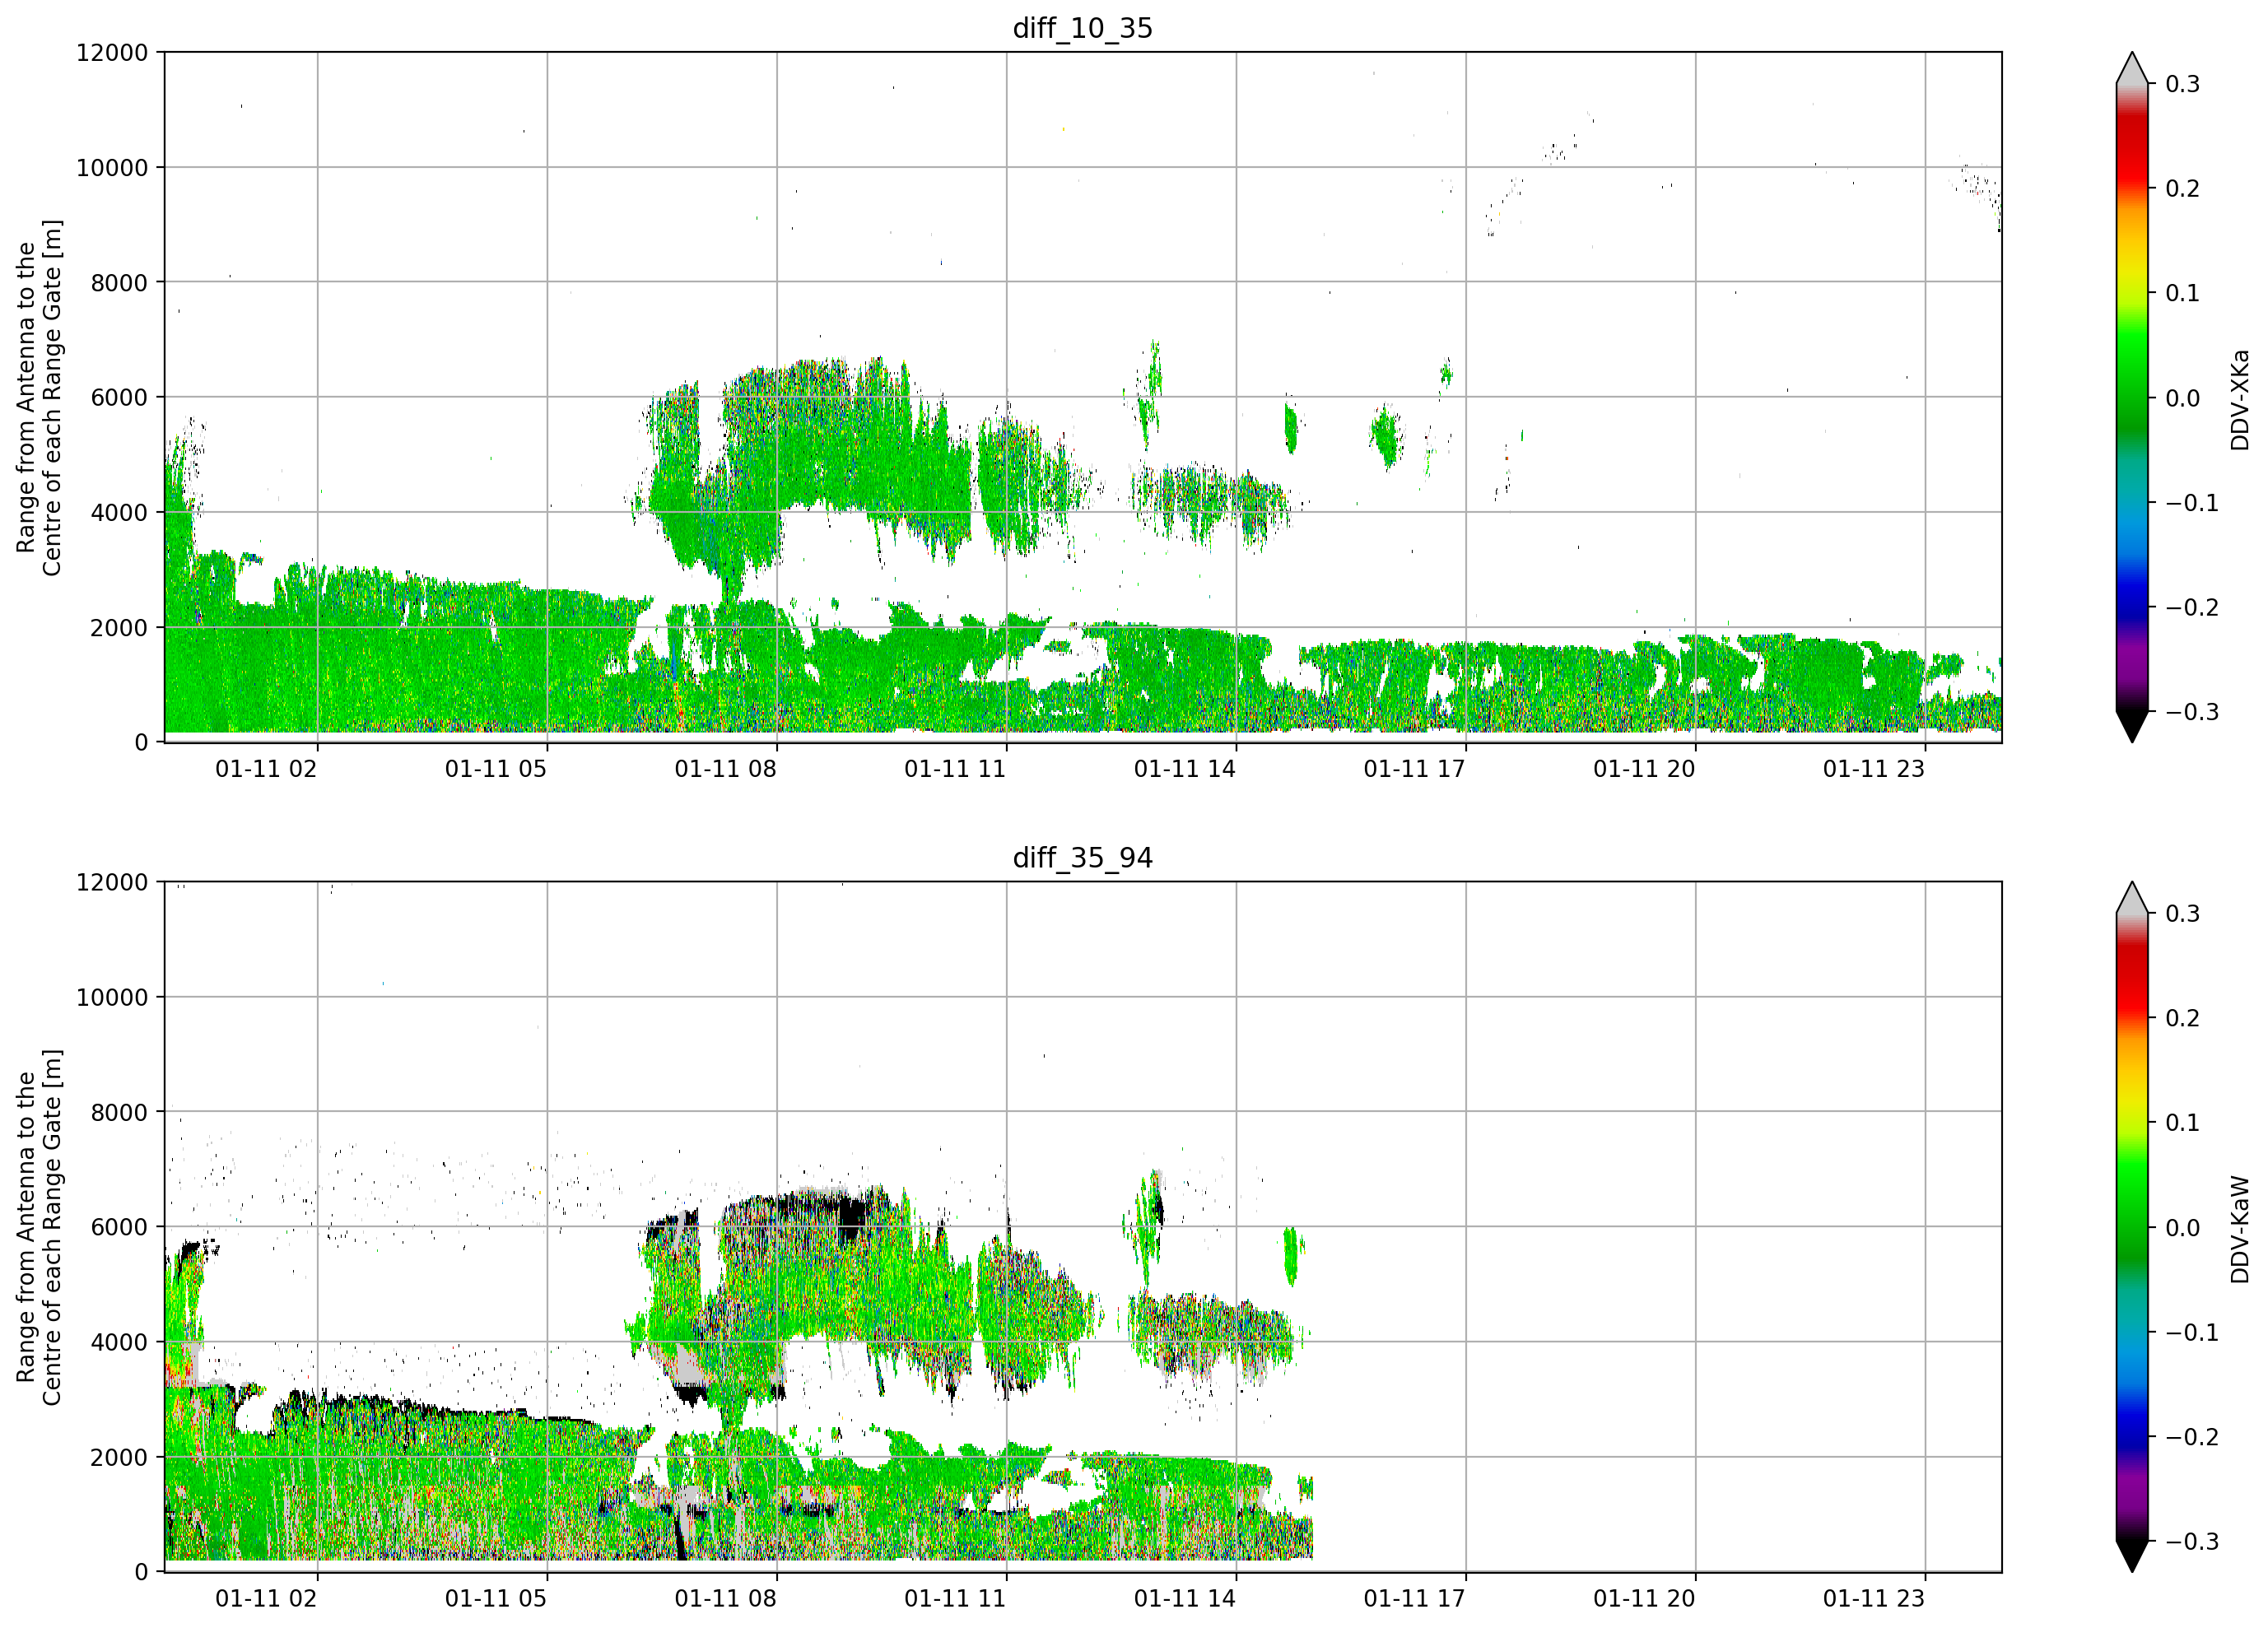Click the top colorbar gradient strip
The width and height of the screenshot is (2268, 1628).
2132,397
